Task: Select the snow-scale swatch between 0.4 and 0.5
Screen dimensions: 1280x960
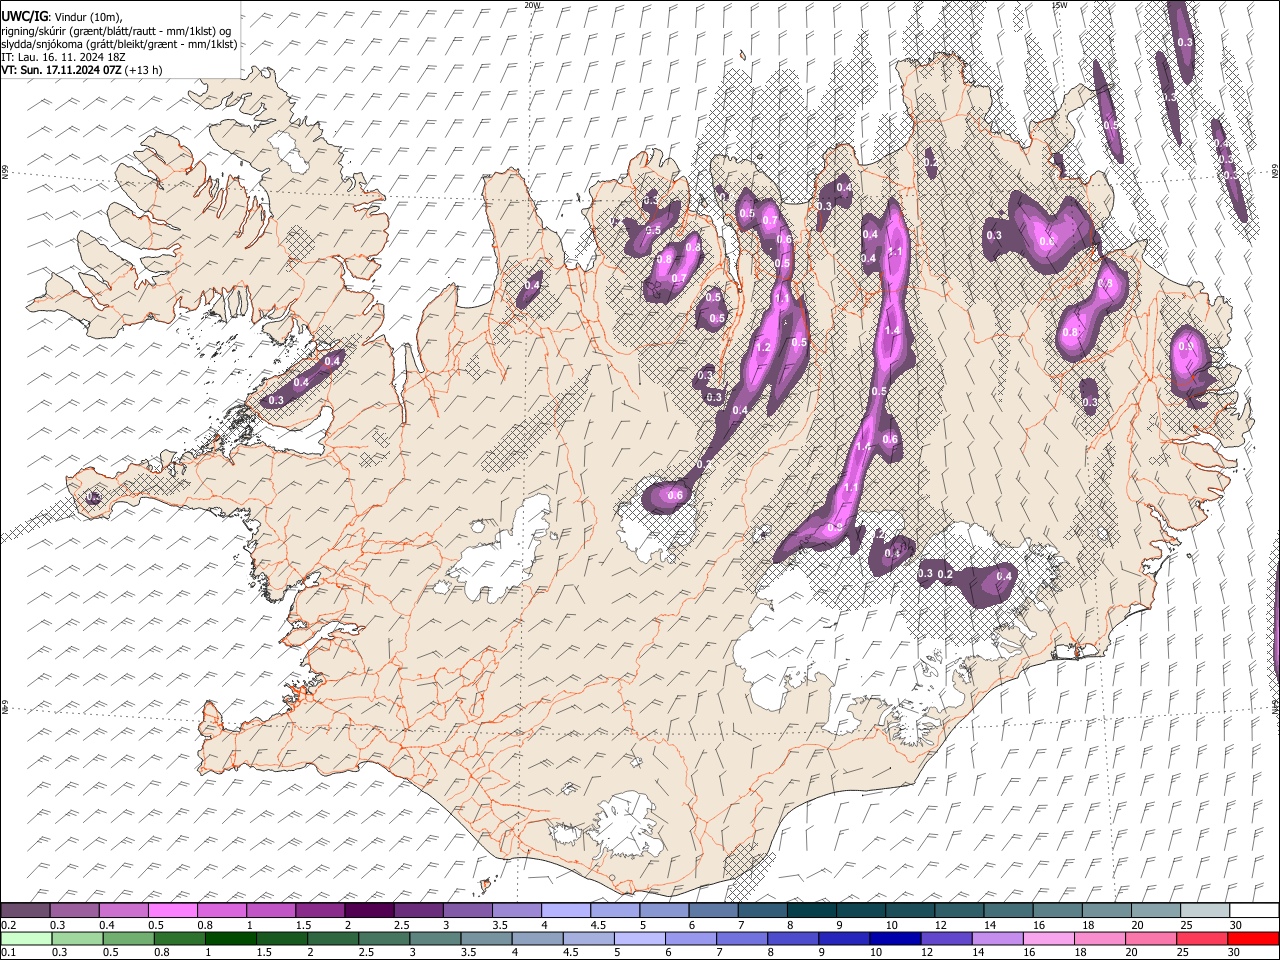Action: (123, 911)
